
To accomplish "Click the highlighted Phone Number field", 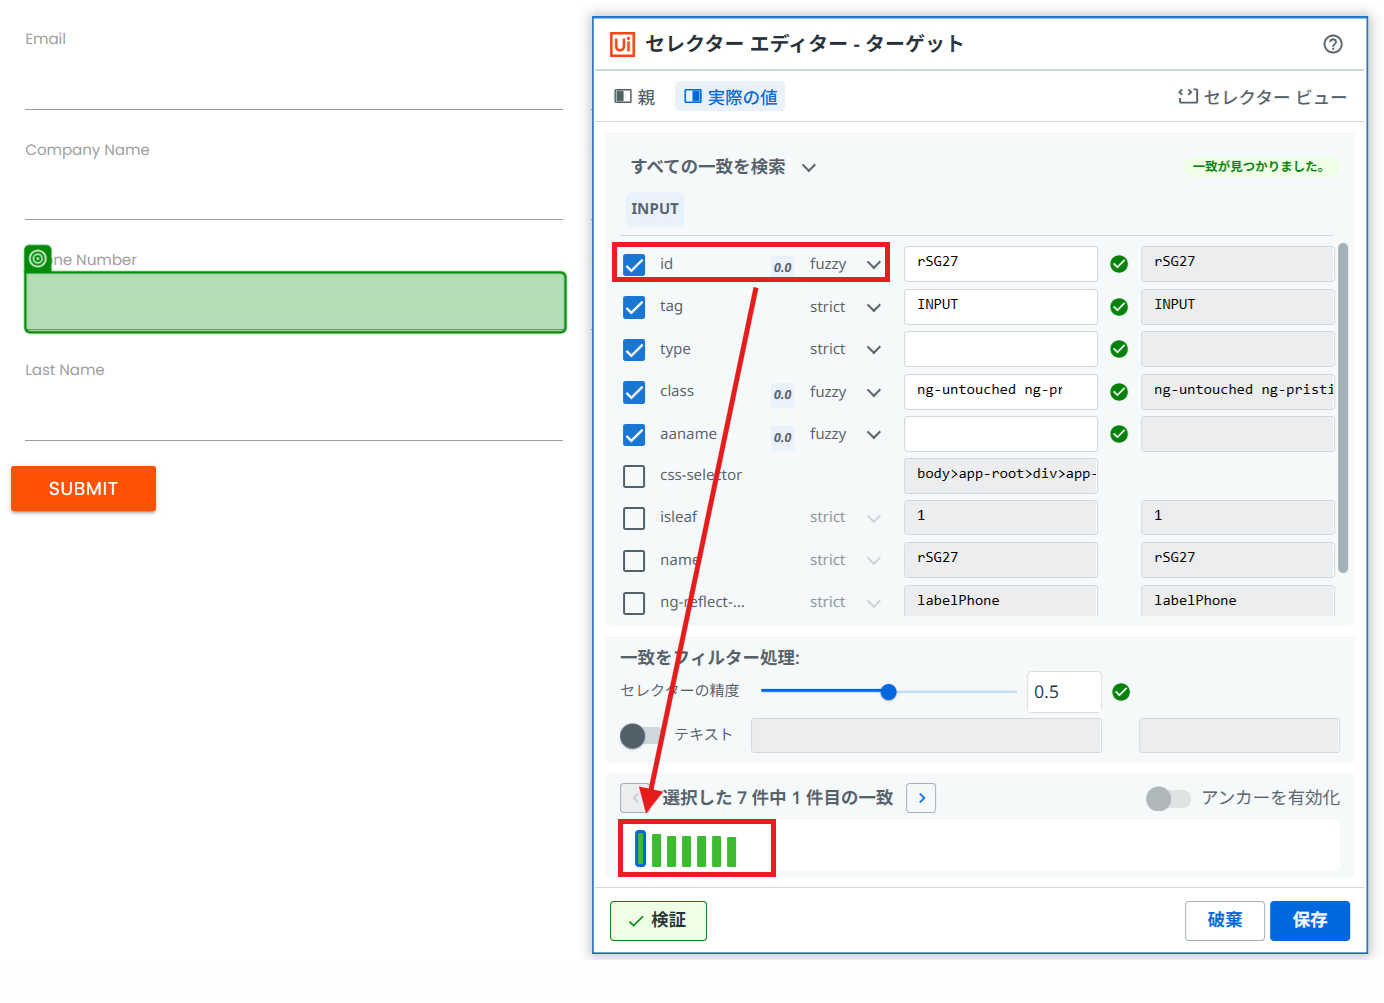I will [x=295, y=302].
